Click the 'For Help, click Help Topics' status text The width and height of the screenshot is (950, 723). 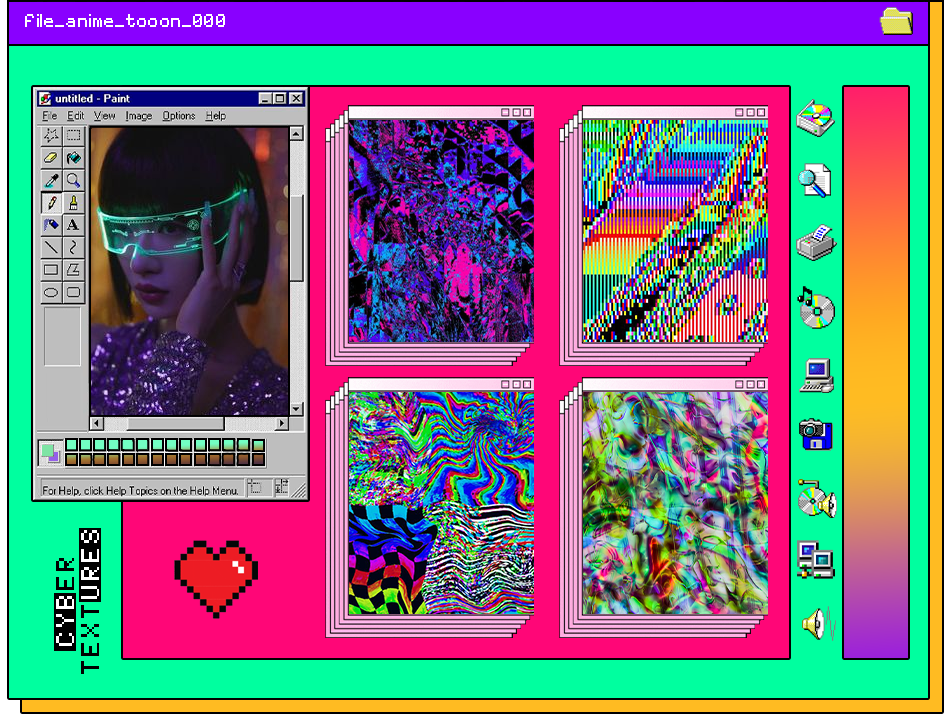click(140, 490)
